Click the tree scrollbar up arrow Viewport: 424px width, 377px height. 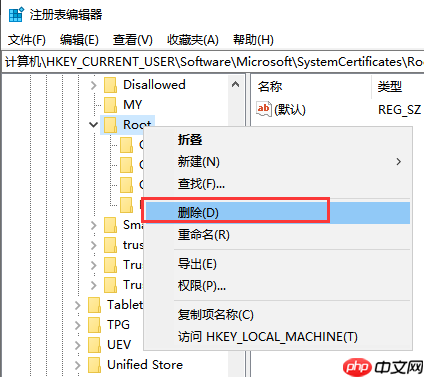click(x=235, y=85)
